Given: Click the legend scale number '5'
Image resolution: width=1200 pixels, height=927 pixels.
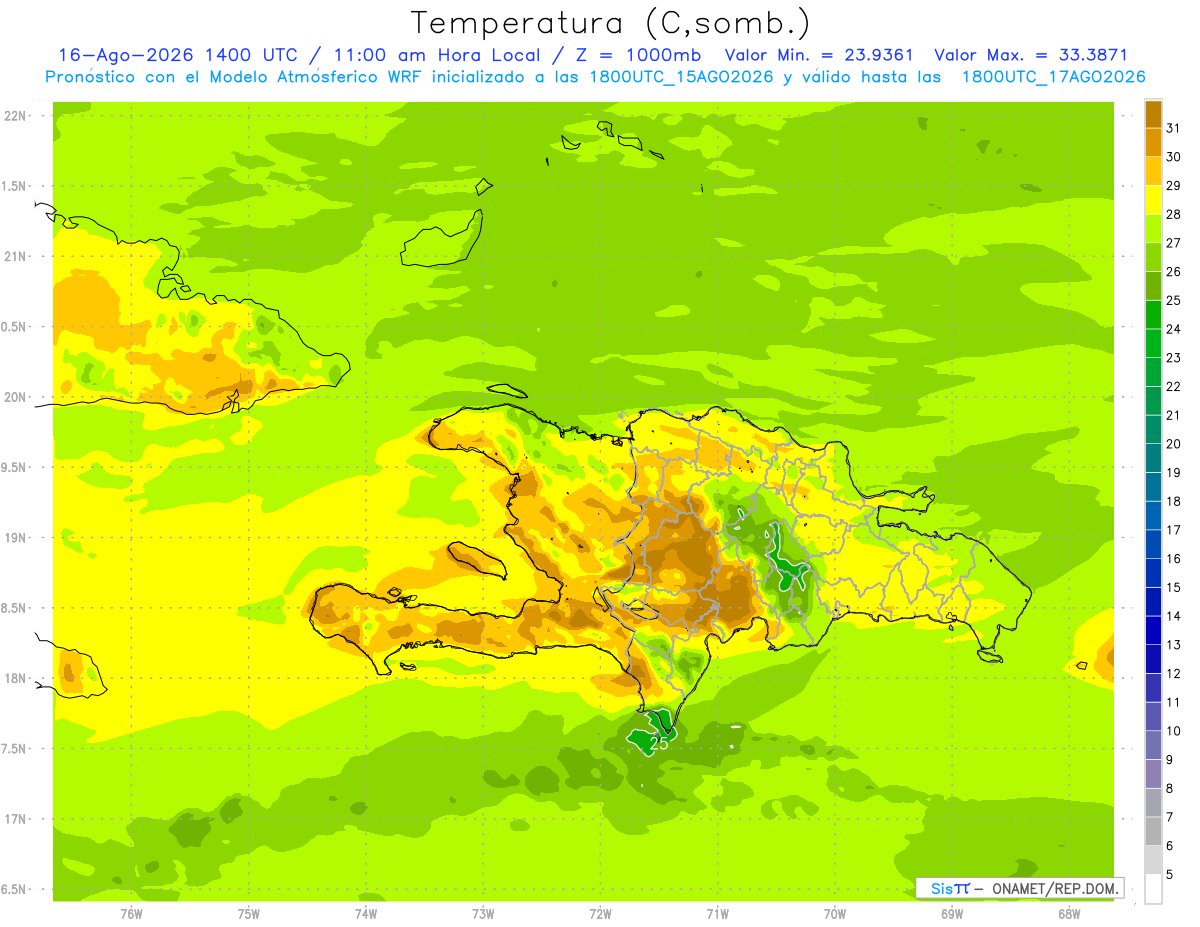Looking at the screenshot, I should tap(1170, 875).
